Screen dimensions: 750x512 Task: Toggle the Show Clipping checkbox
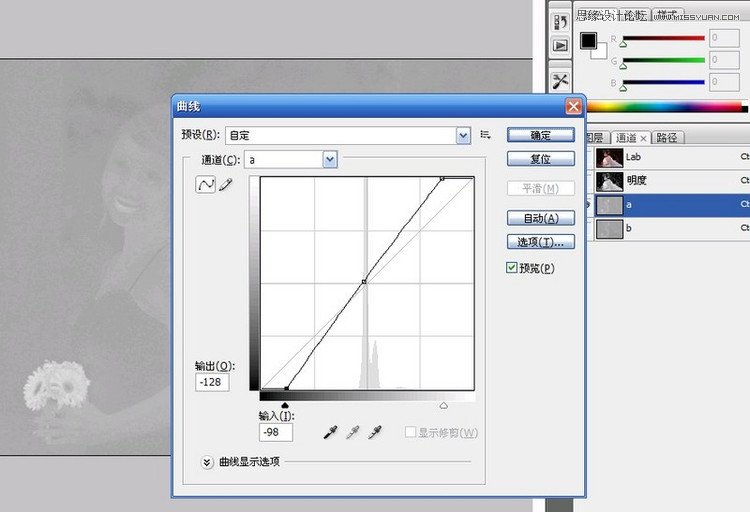410,432
